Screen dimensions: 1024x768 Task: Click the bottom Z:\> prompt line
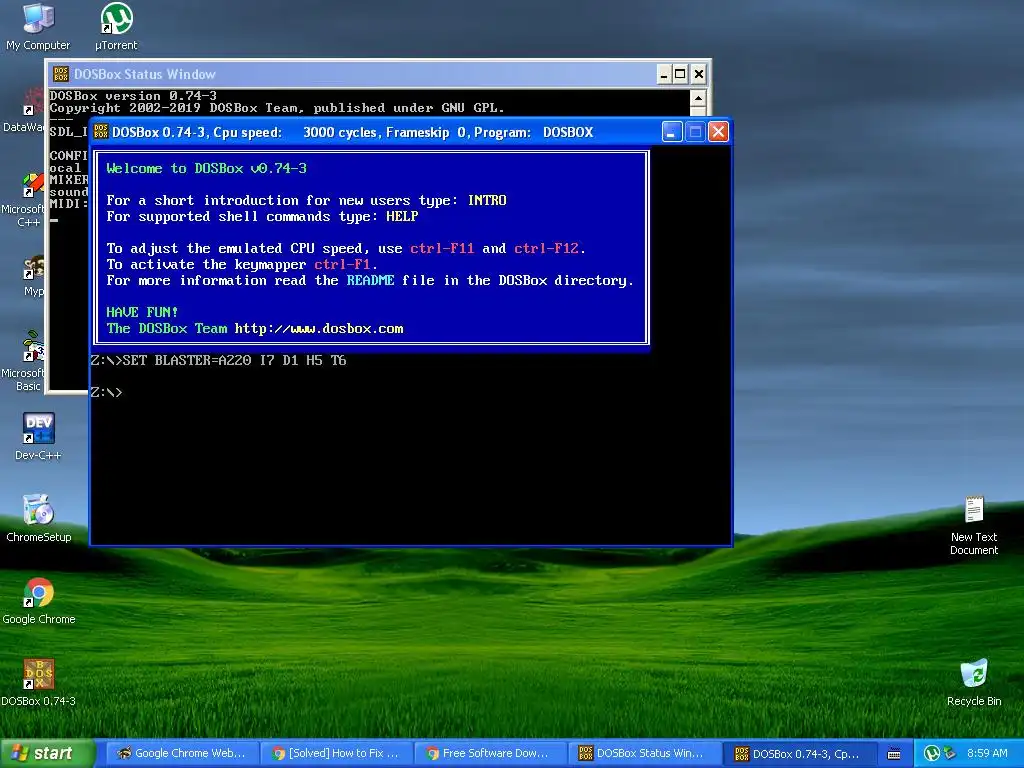[106, 392]
